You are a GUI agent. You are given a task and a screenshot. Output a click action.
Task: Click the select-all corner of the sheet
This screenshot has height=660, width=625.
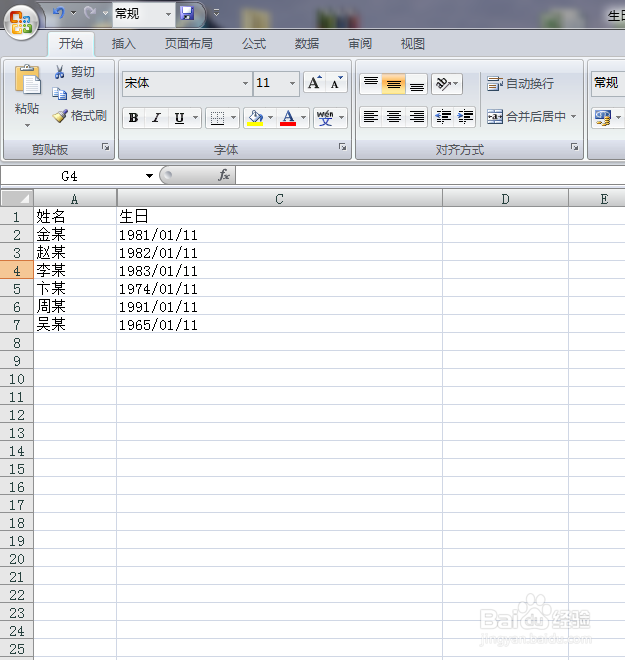point(17,198)
